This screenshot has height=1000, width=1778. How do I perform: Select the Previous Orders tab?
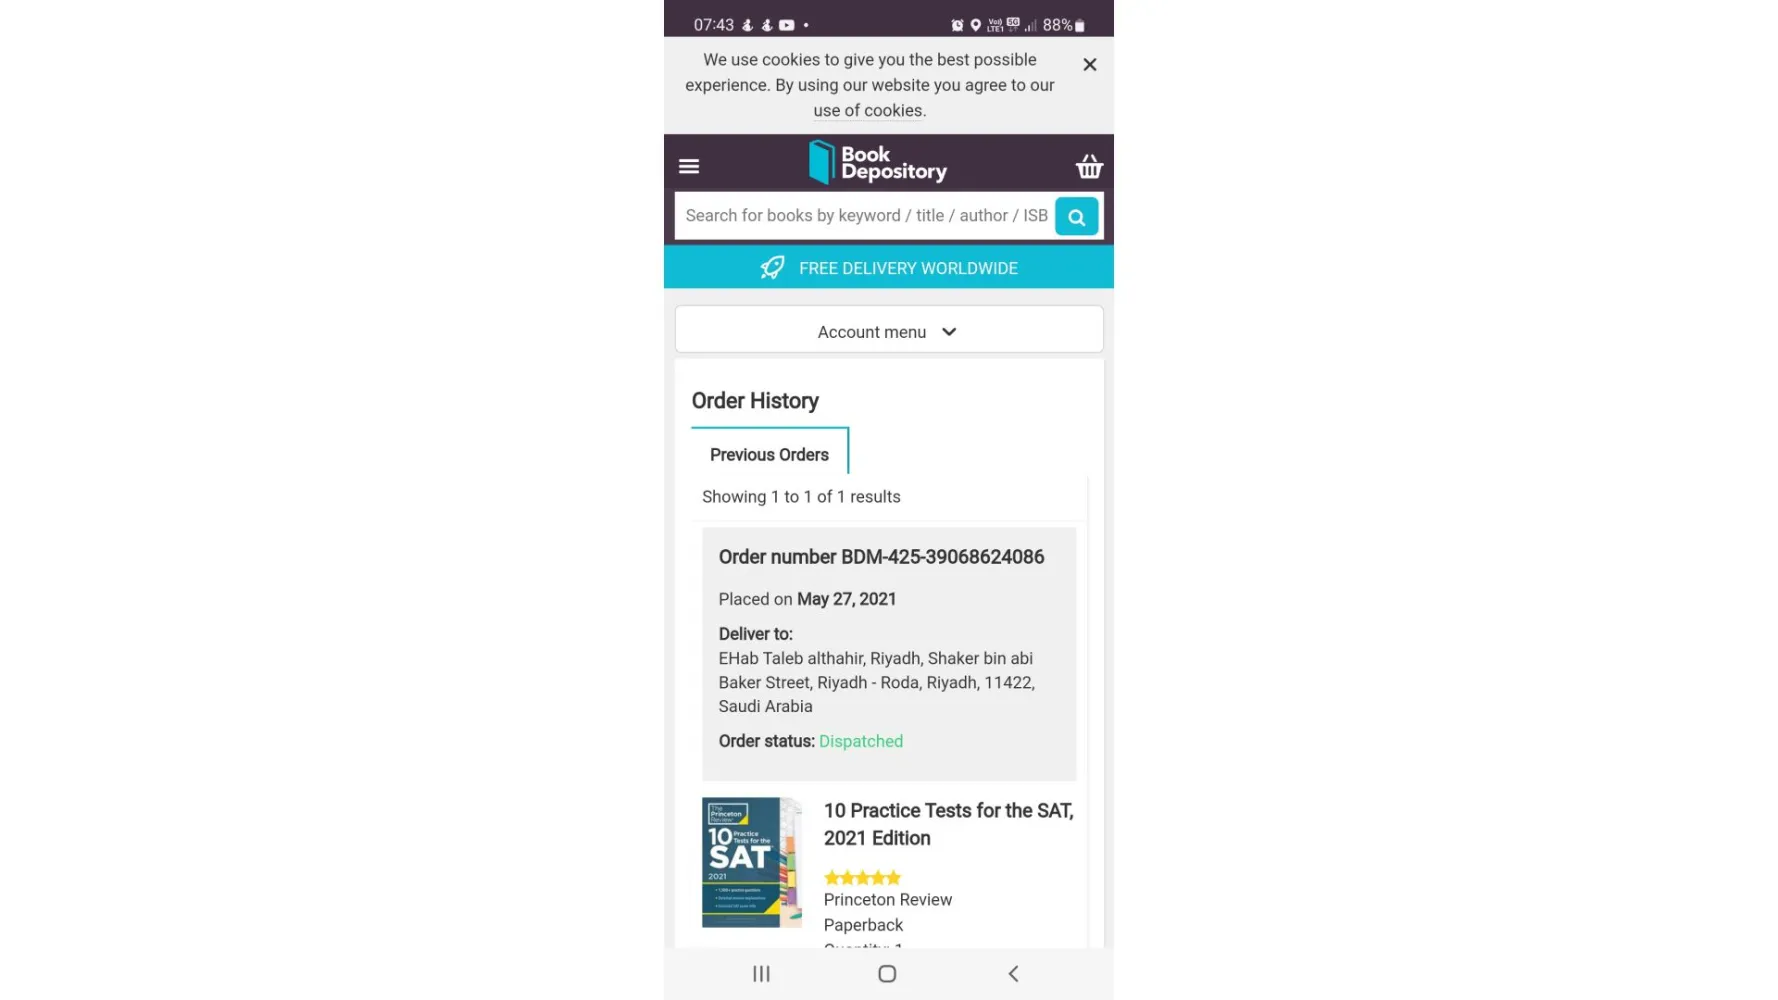pyautogui.click(x=770, y=454)
